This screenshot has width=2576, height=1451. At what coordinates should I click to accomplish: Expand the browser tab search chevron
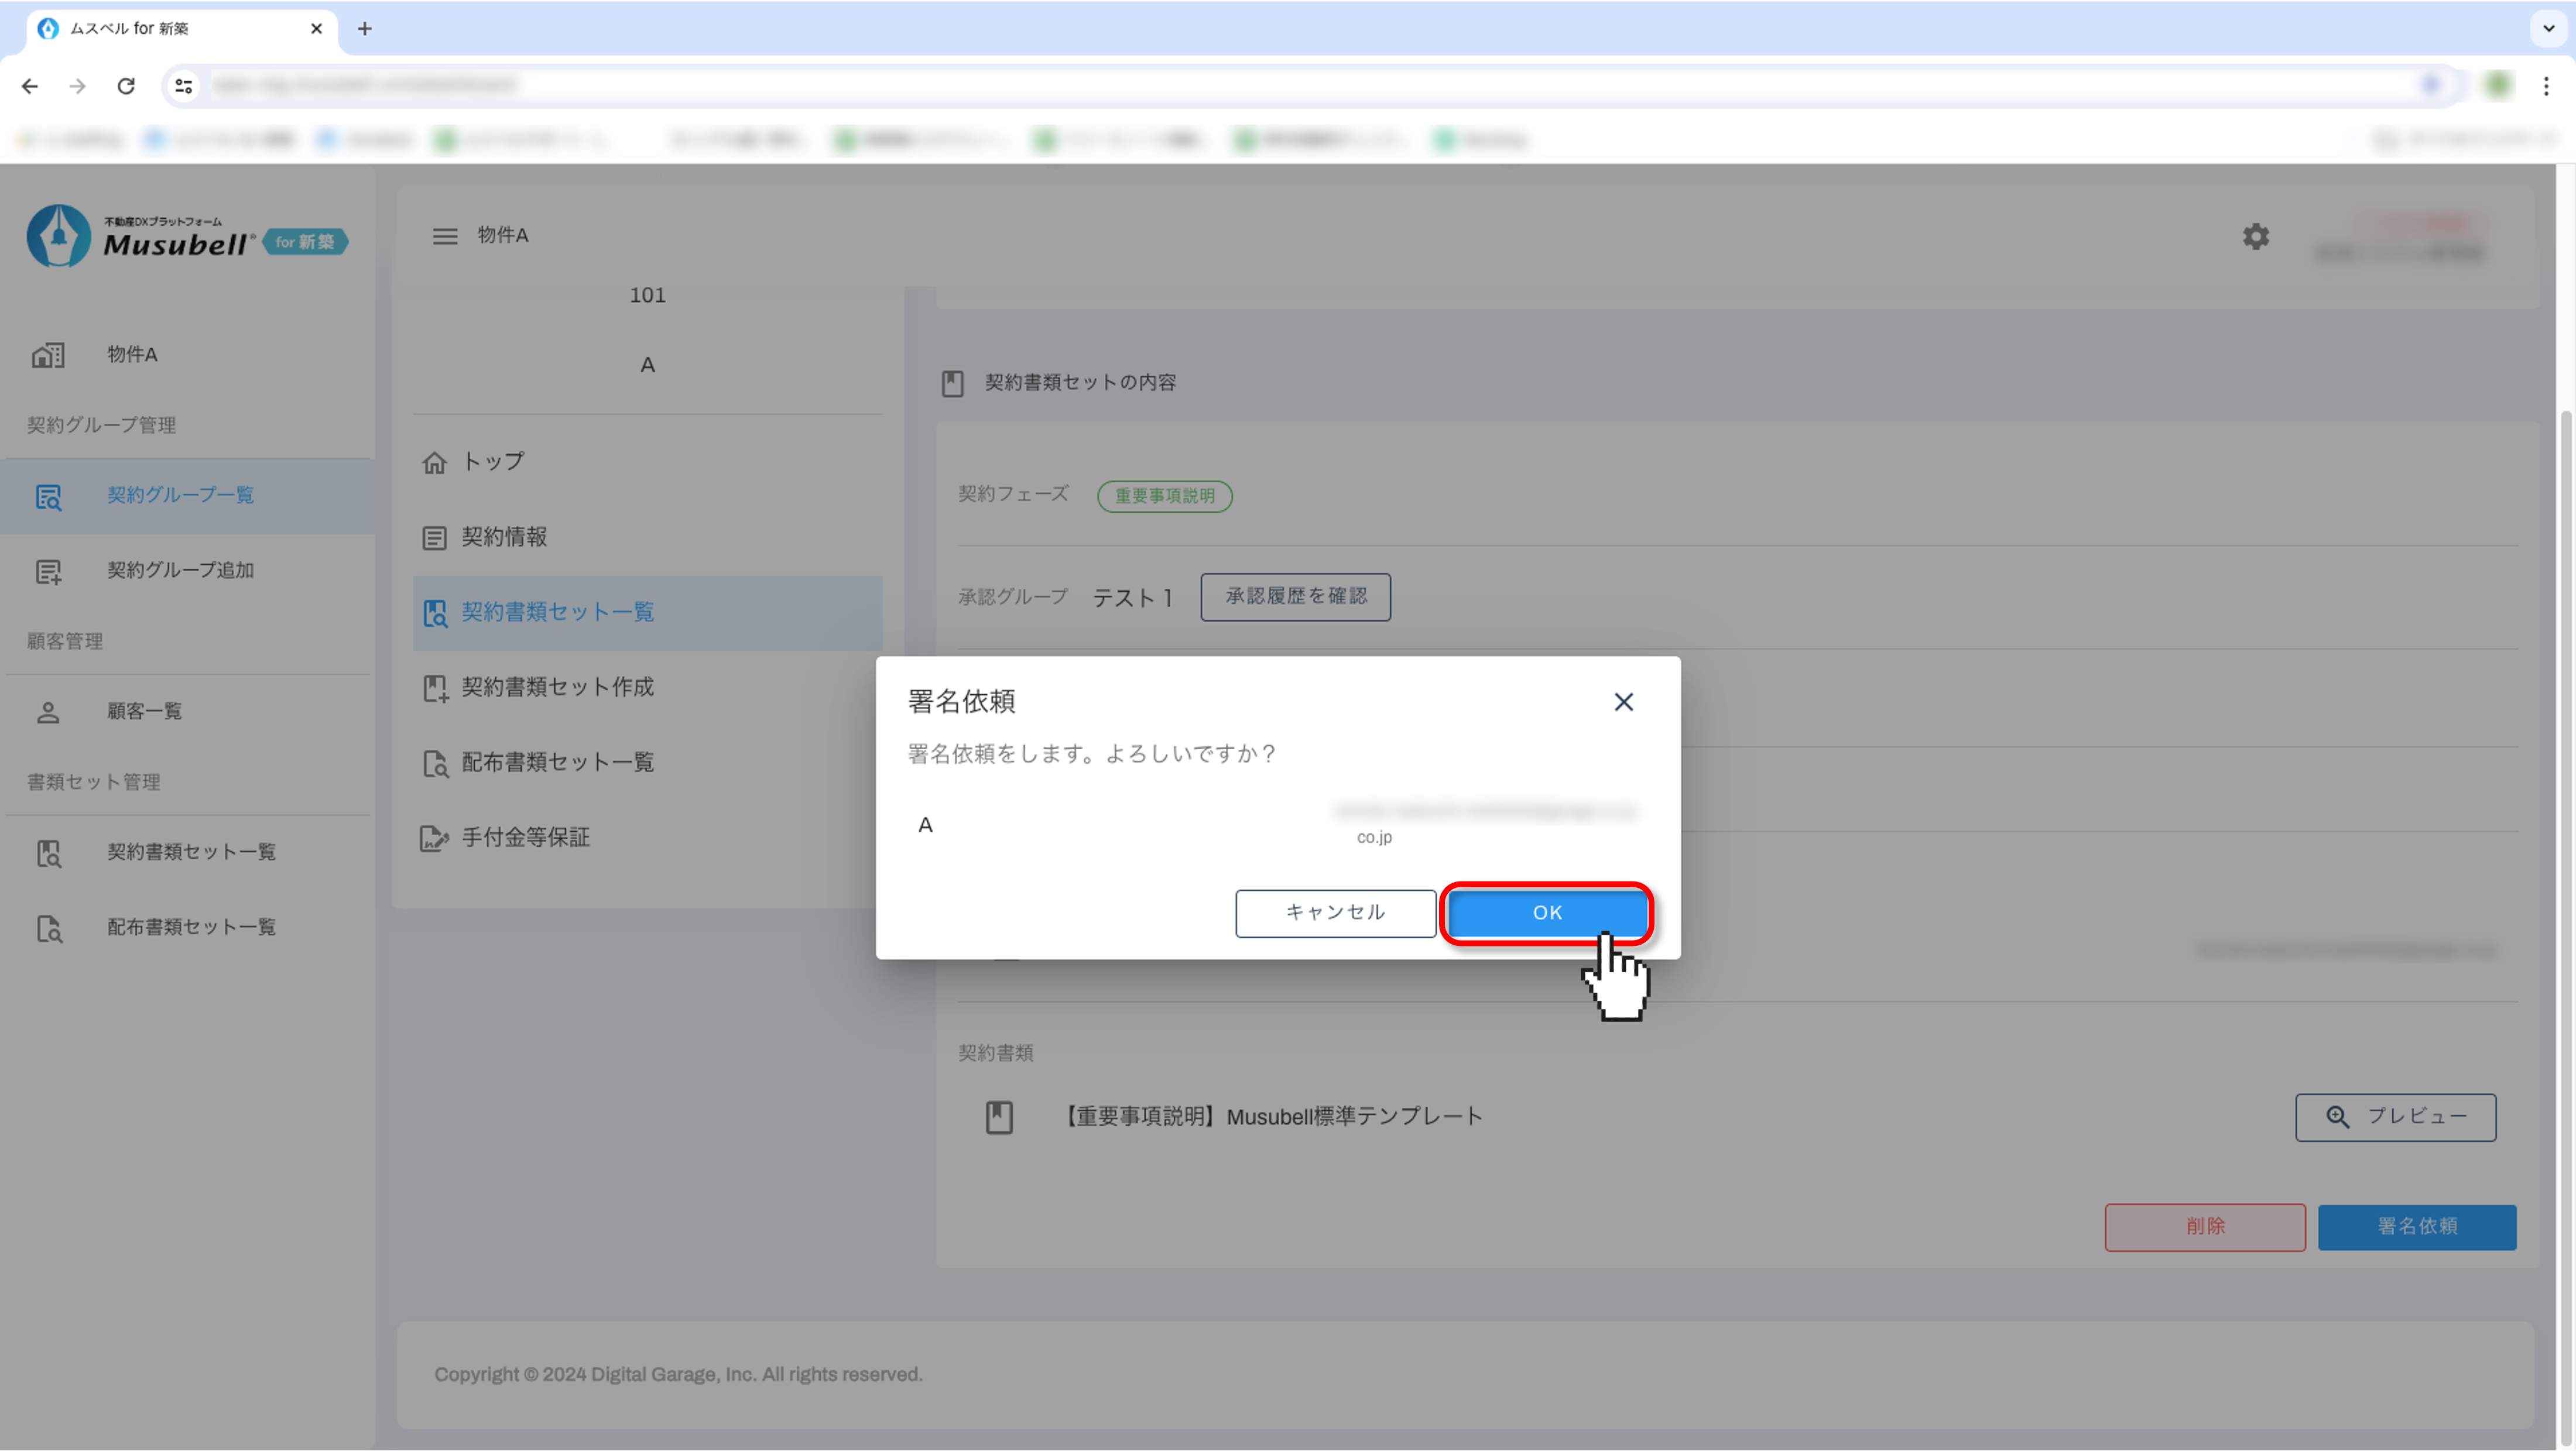pos(2548,28)
